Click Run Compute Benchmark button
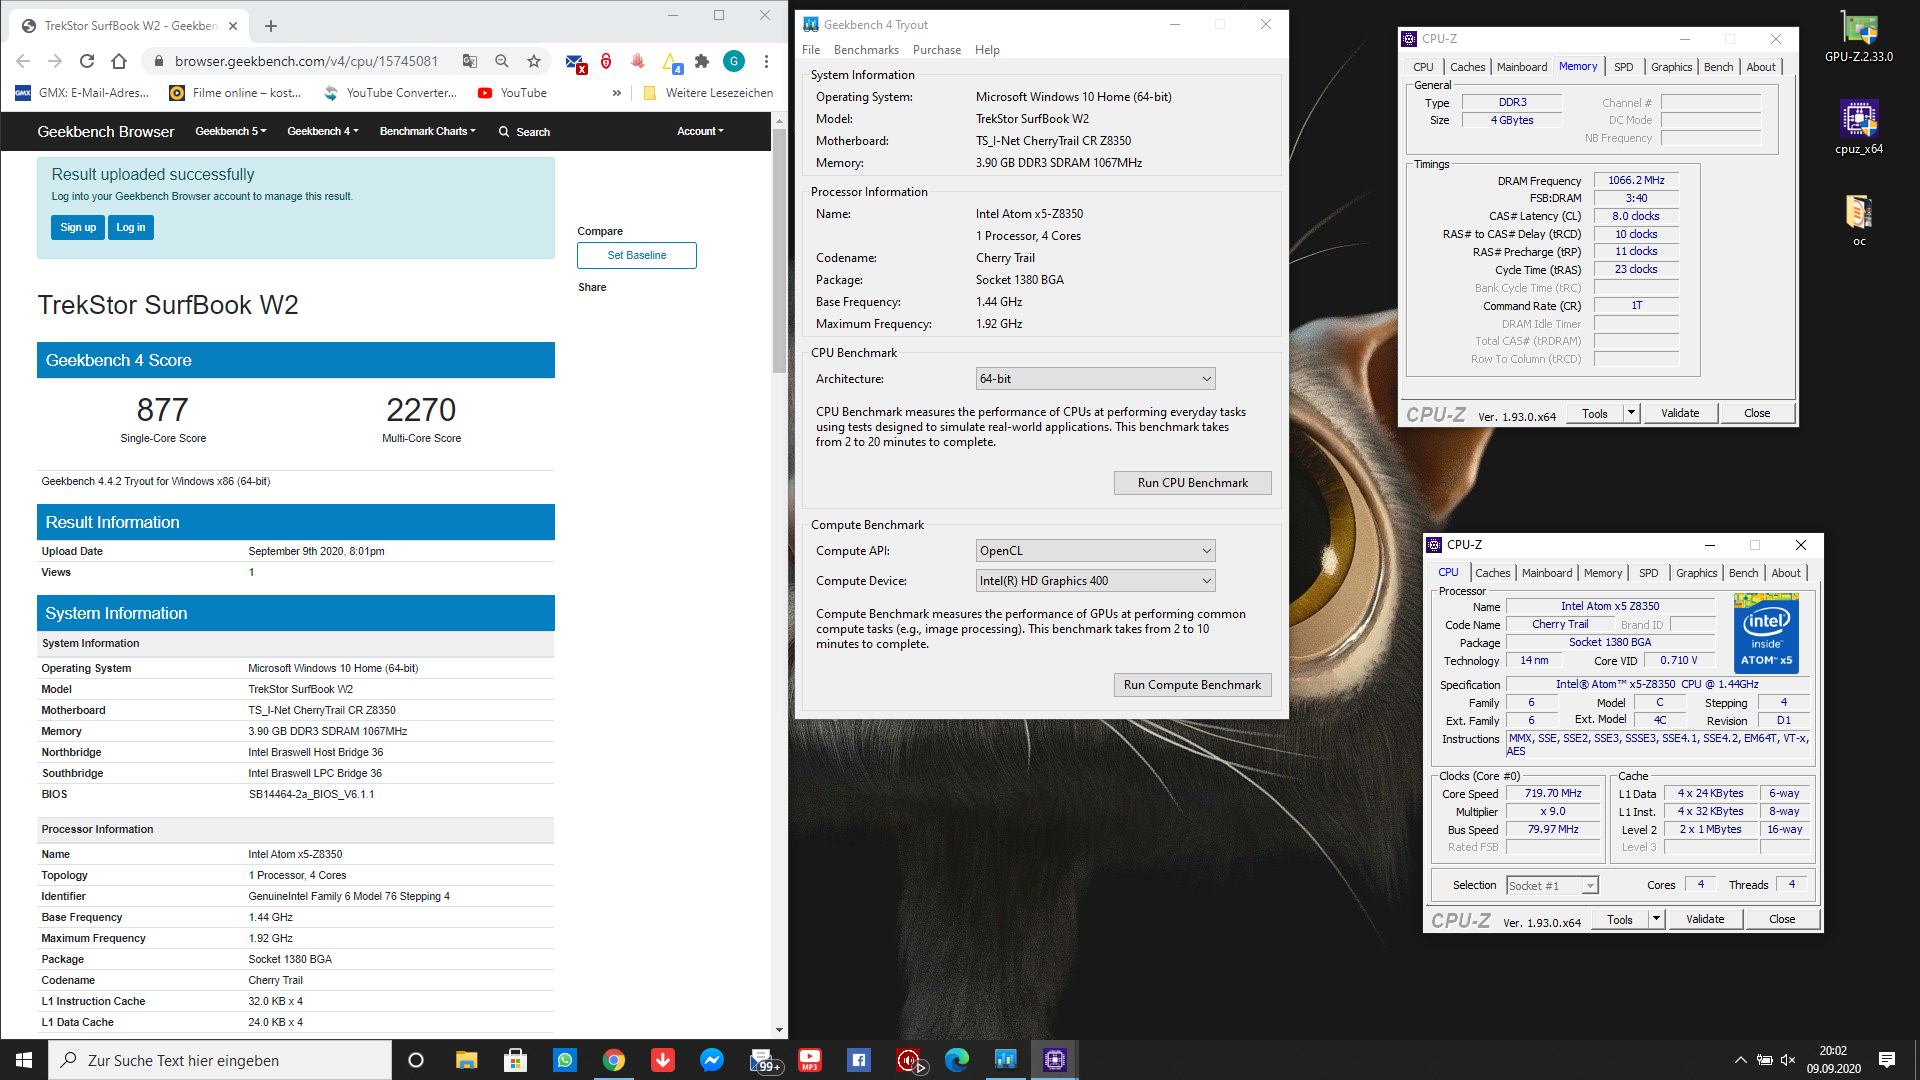1920x1080 pixels. tap(1192, 685)
